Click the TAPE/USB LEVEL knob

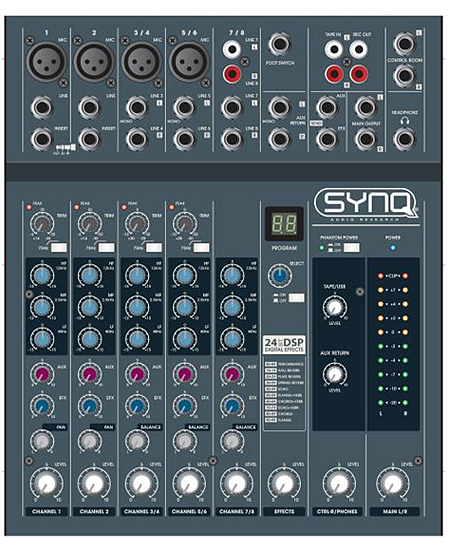point(335,307)
